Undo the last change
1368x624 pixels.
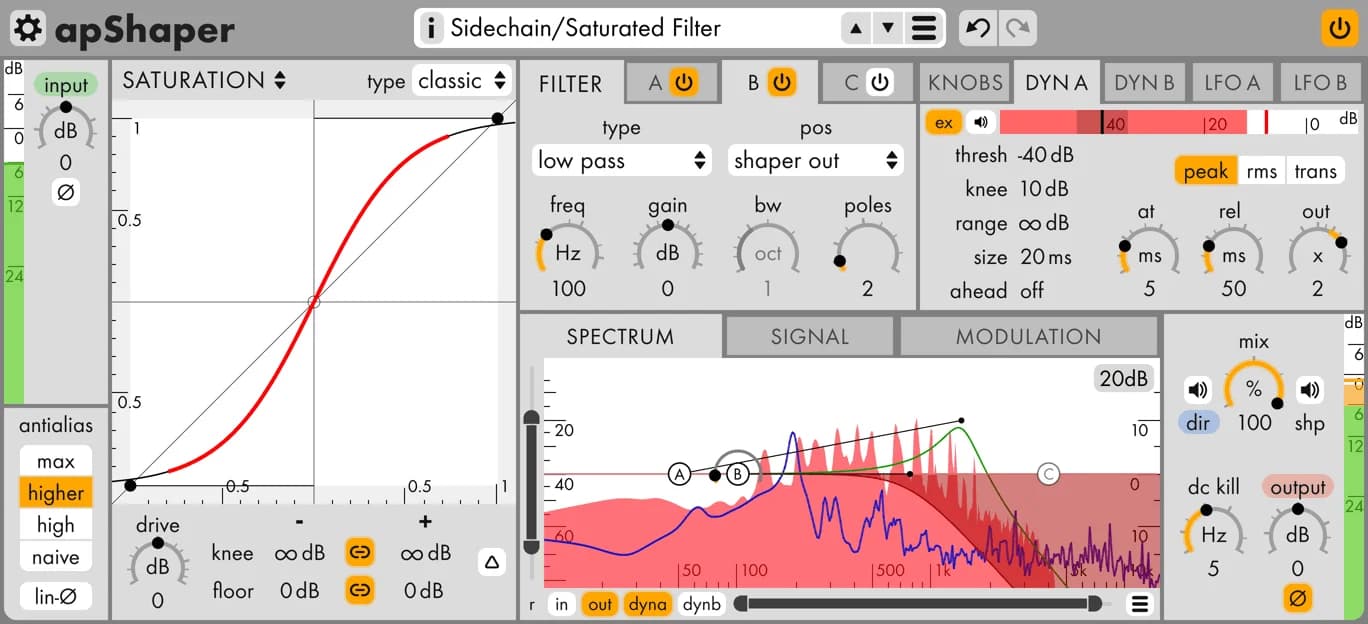pos(979,28)
